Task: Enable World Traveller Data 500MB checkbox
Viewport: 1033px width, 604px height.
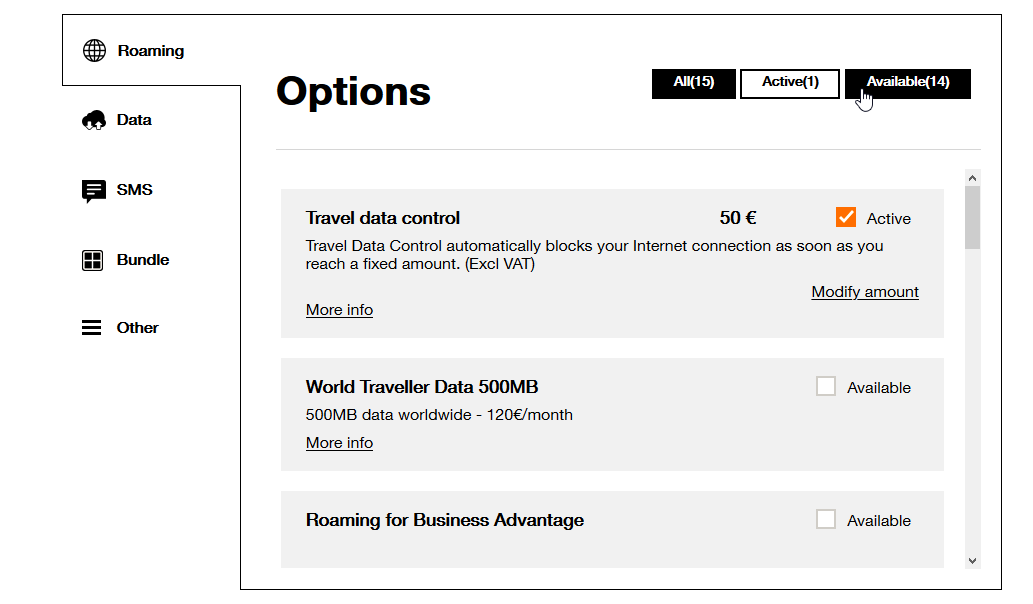Action: (x=826, y=387)
